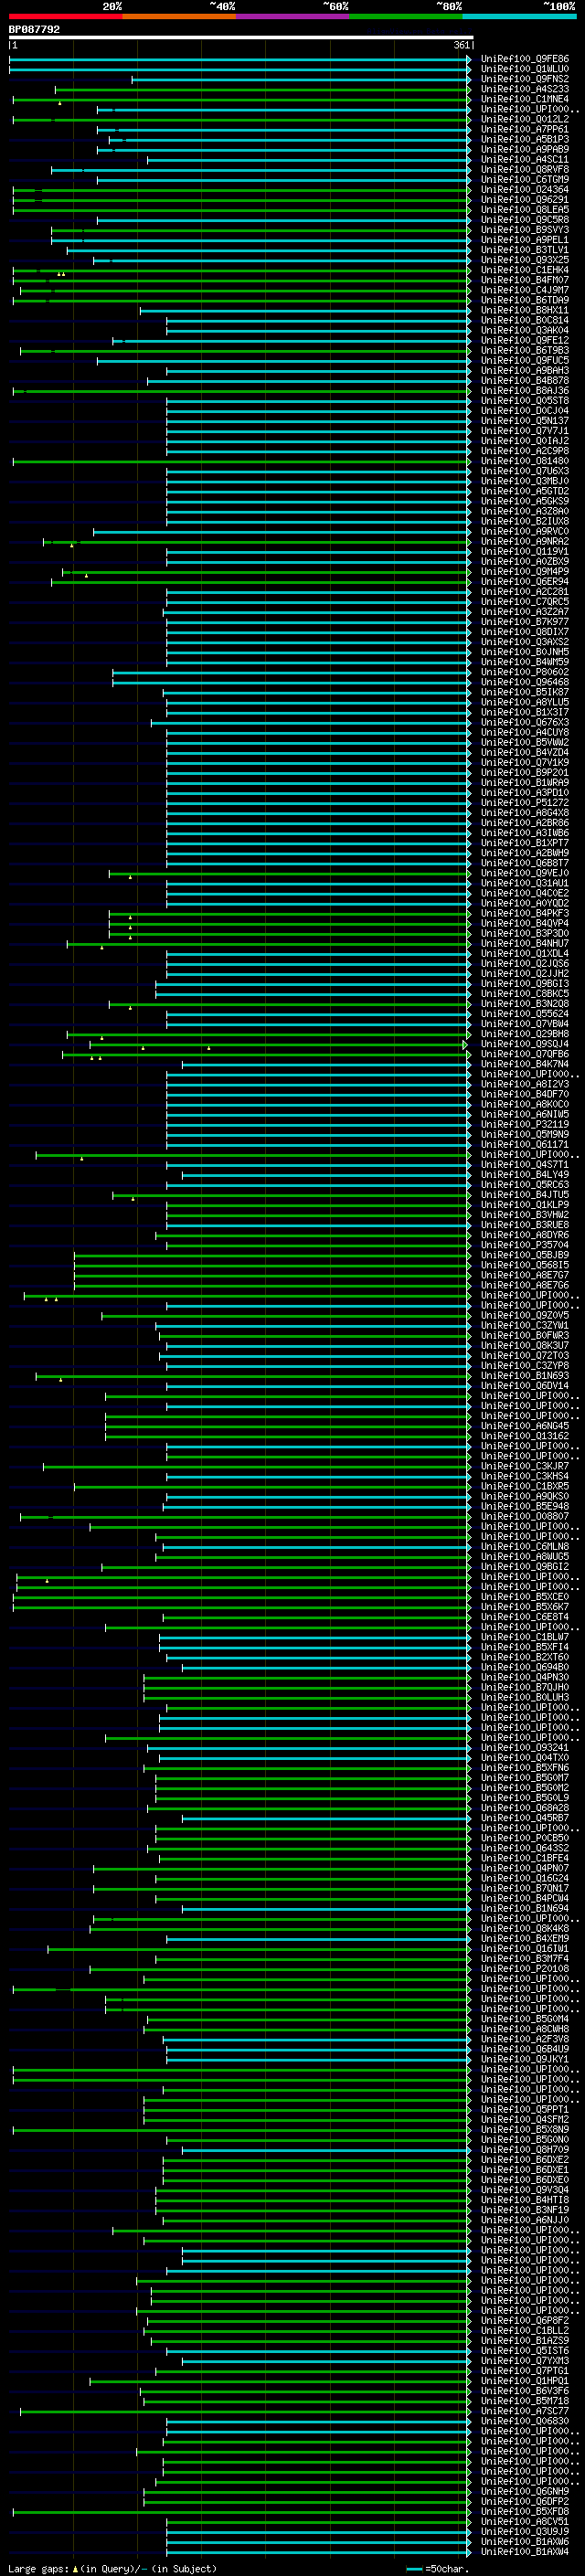585x2576 pixels.
Task: Select hit label UniRef100_A4SC11
Action: click(x=525, y=159)
